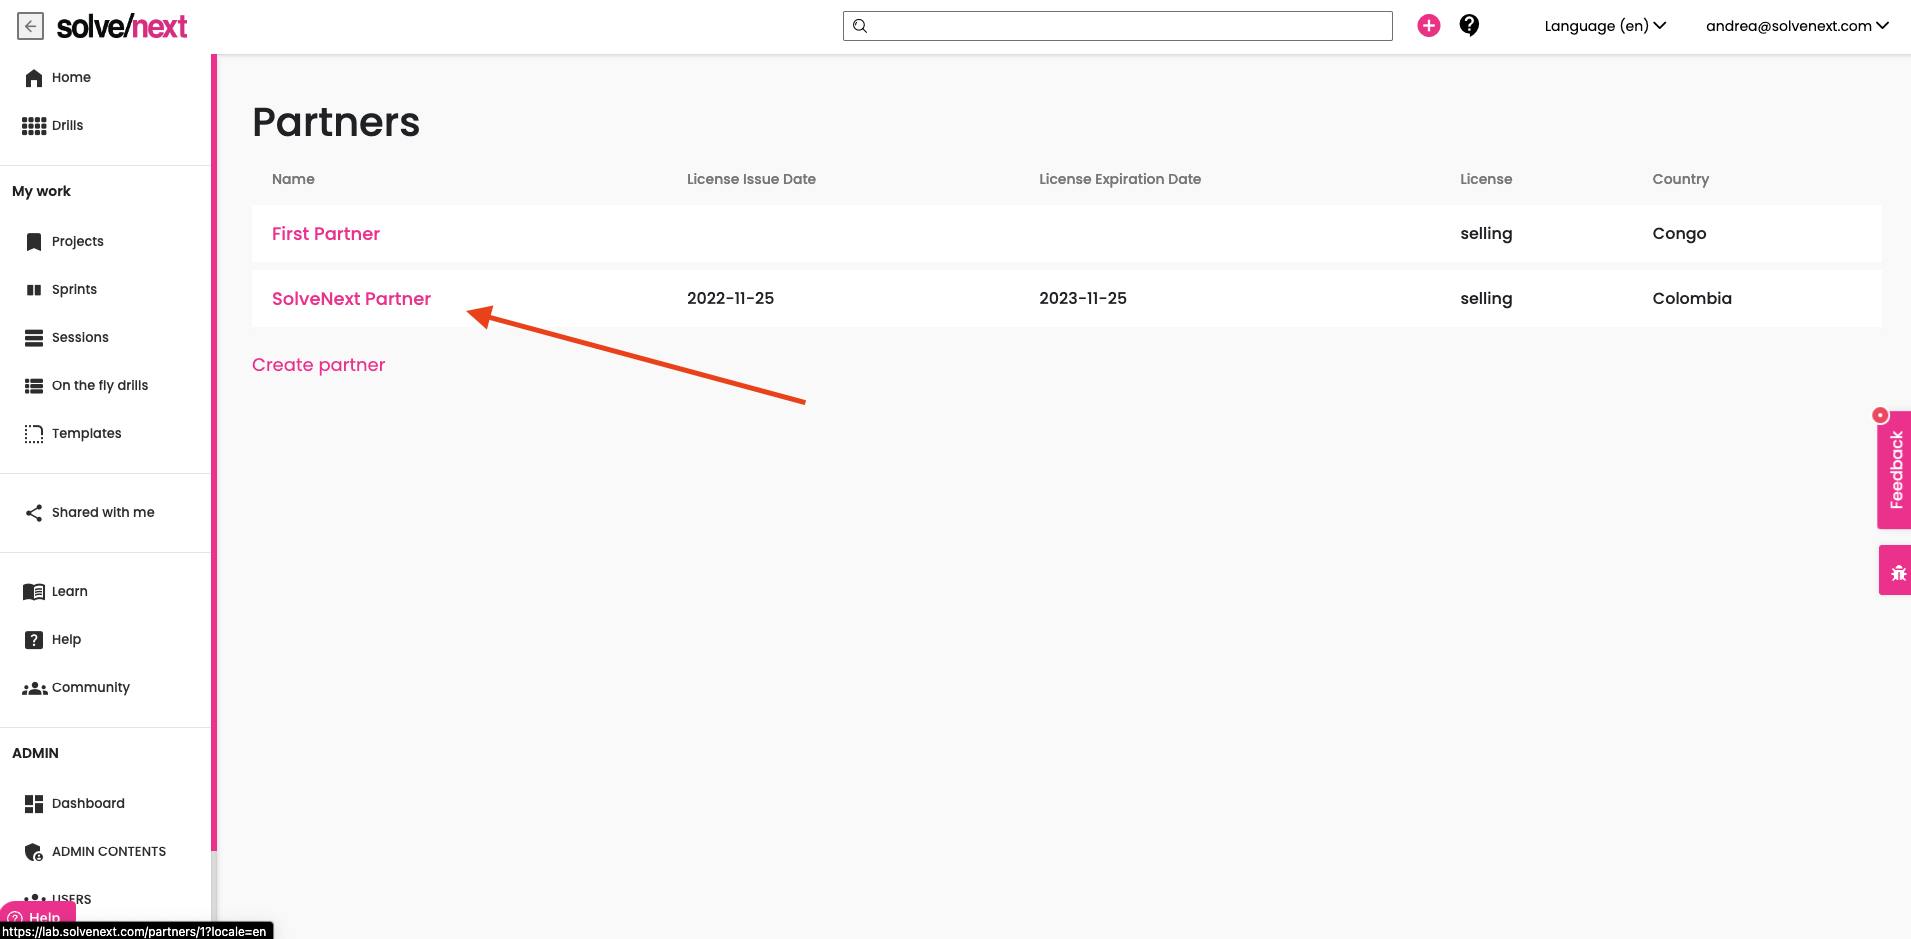Click the Congo country cell
The image size is (1911, 939).
coord(1679,234)
